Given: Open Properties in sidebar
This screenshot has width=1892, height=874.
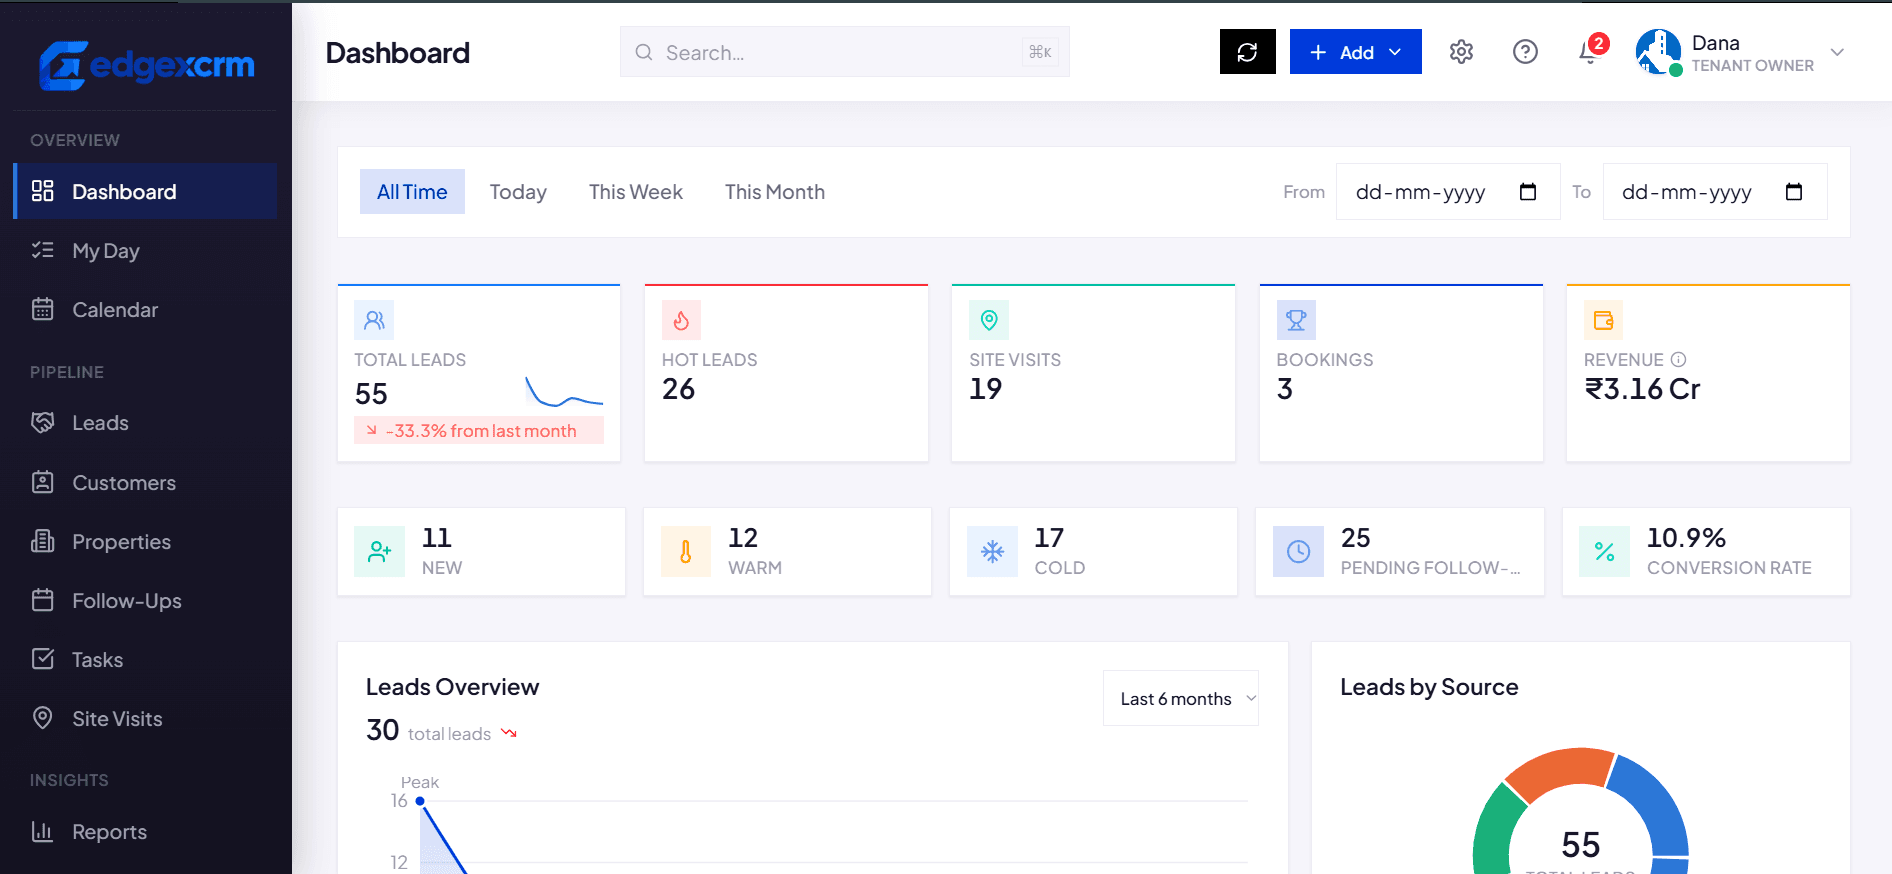Looking at the screenshot, I should pyautogui.click(x=145, y=541).
